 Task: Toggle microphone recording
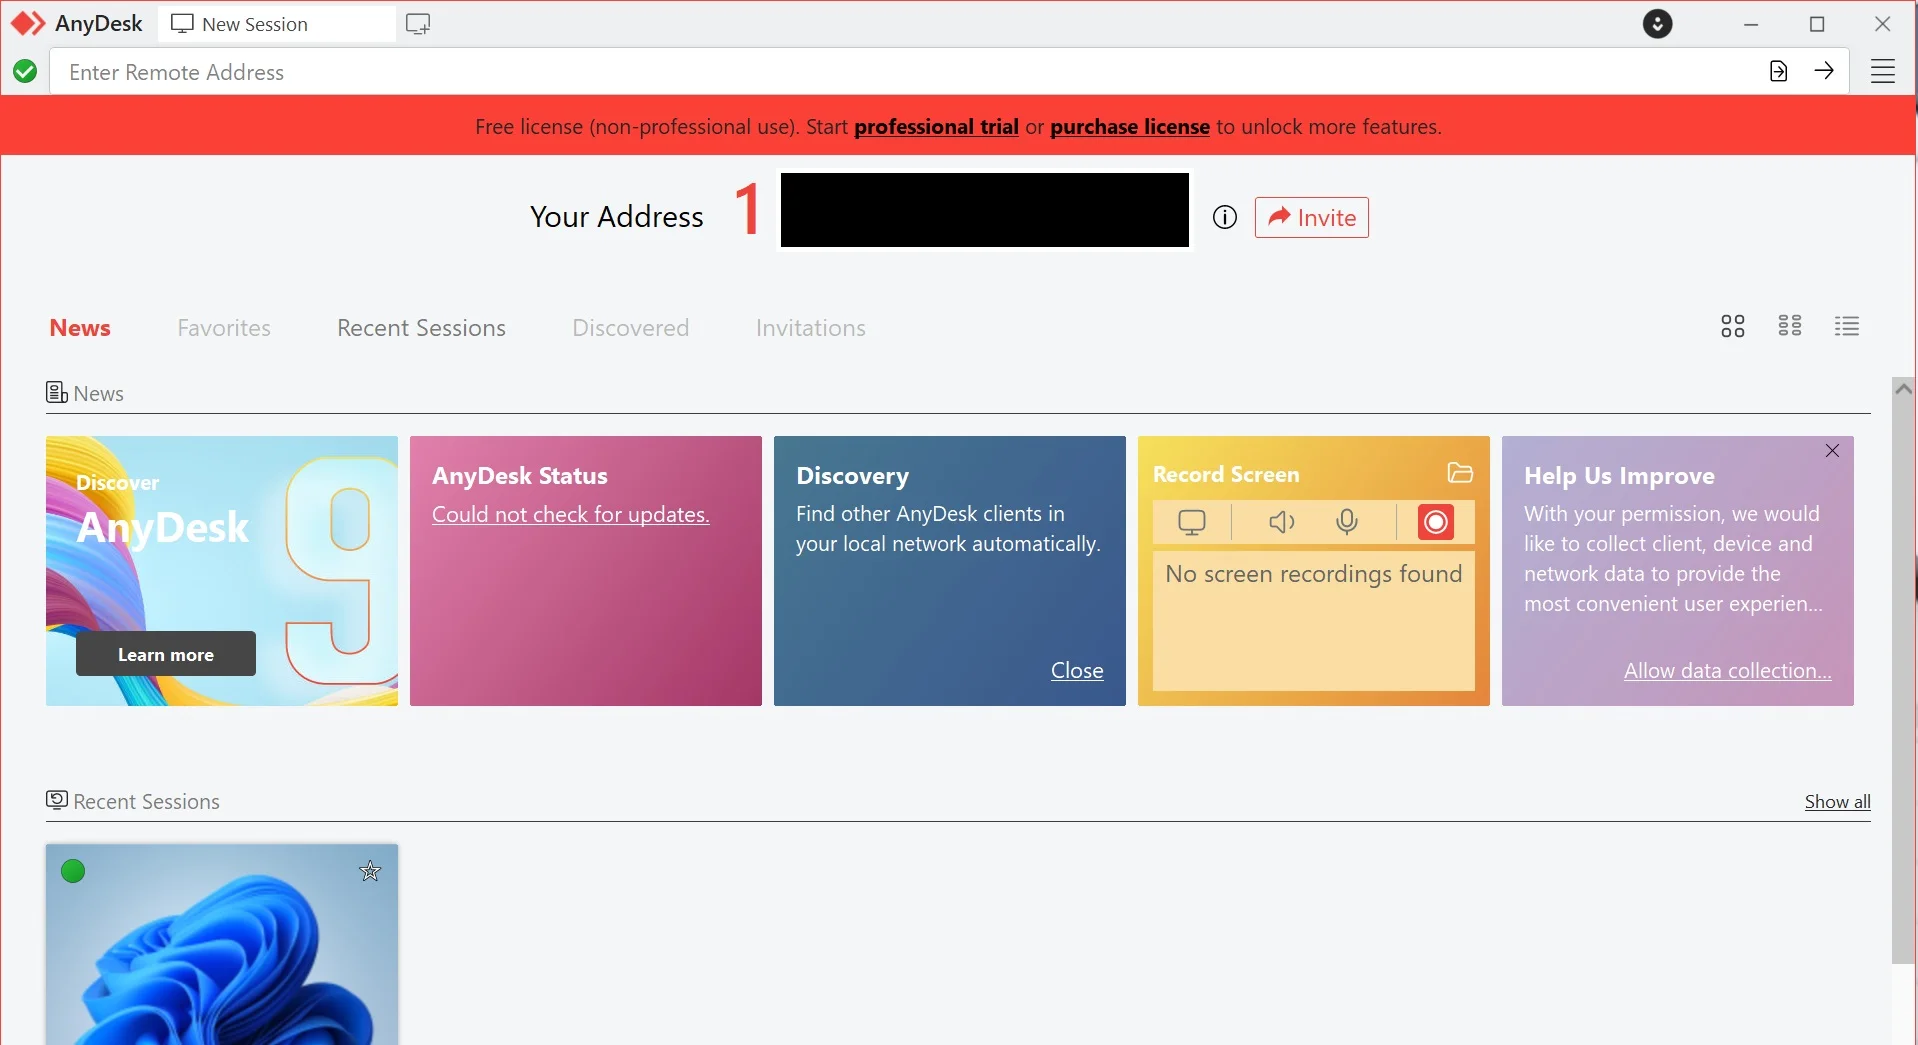pyautogui.click(x=1347, y=522)
